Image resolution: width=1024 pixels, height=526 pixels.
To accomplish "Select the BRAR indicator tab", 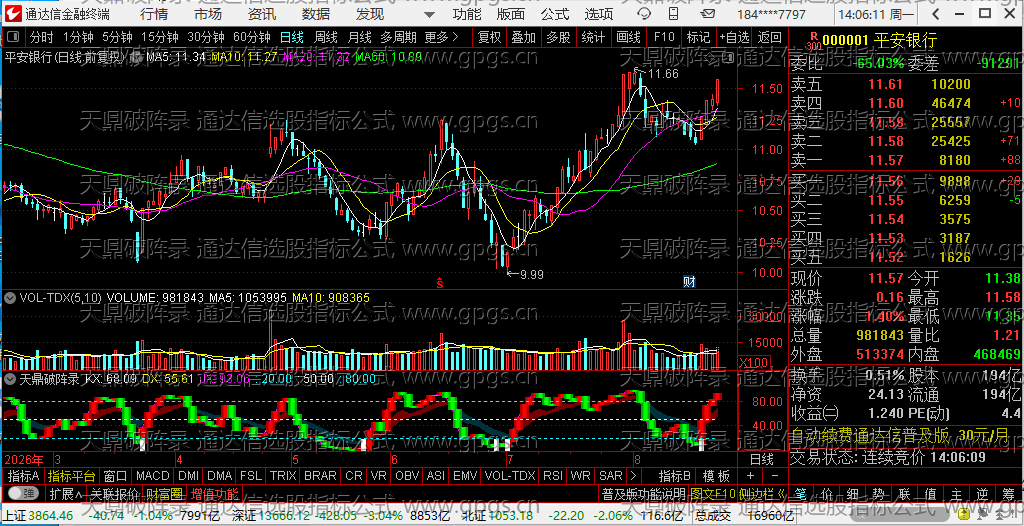I will [x=320, y=476].
